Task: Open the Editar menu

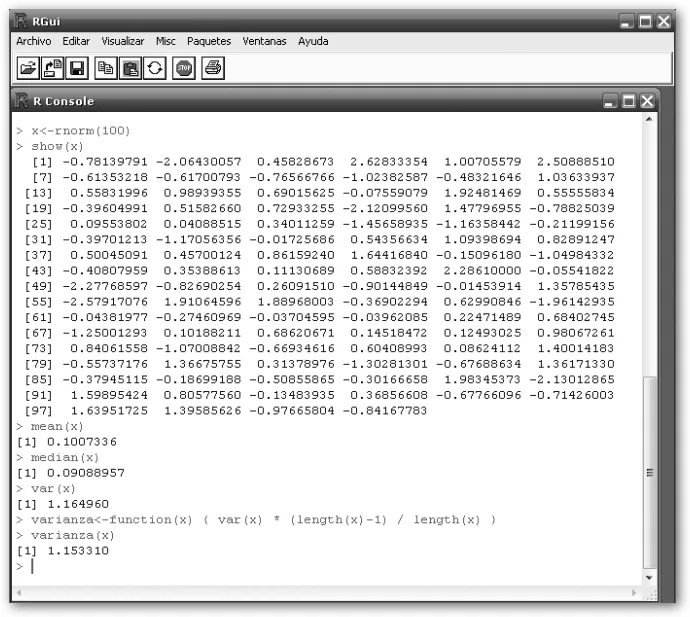Action: [76, 41]
